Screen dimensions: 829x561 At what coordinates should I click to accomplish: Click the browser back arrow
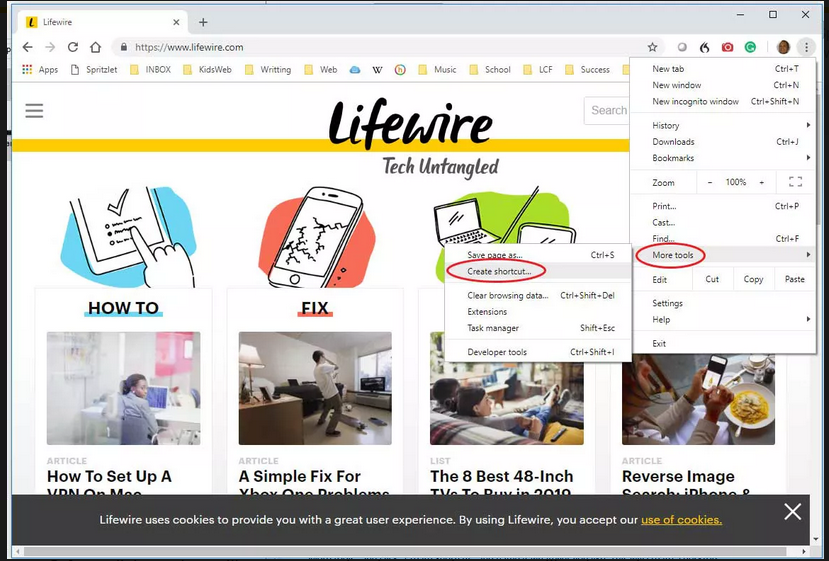point(27,47)
